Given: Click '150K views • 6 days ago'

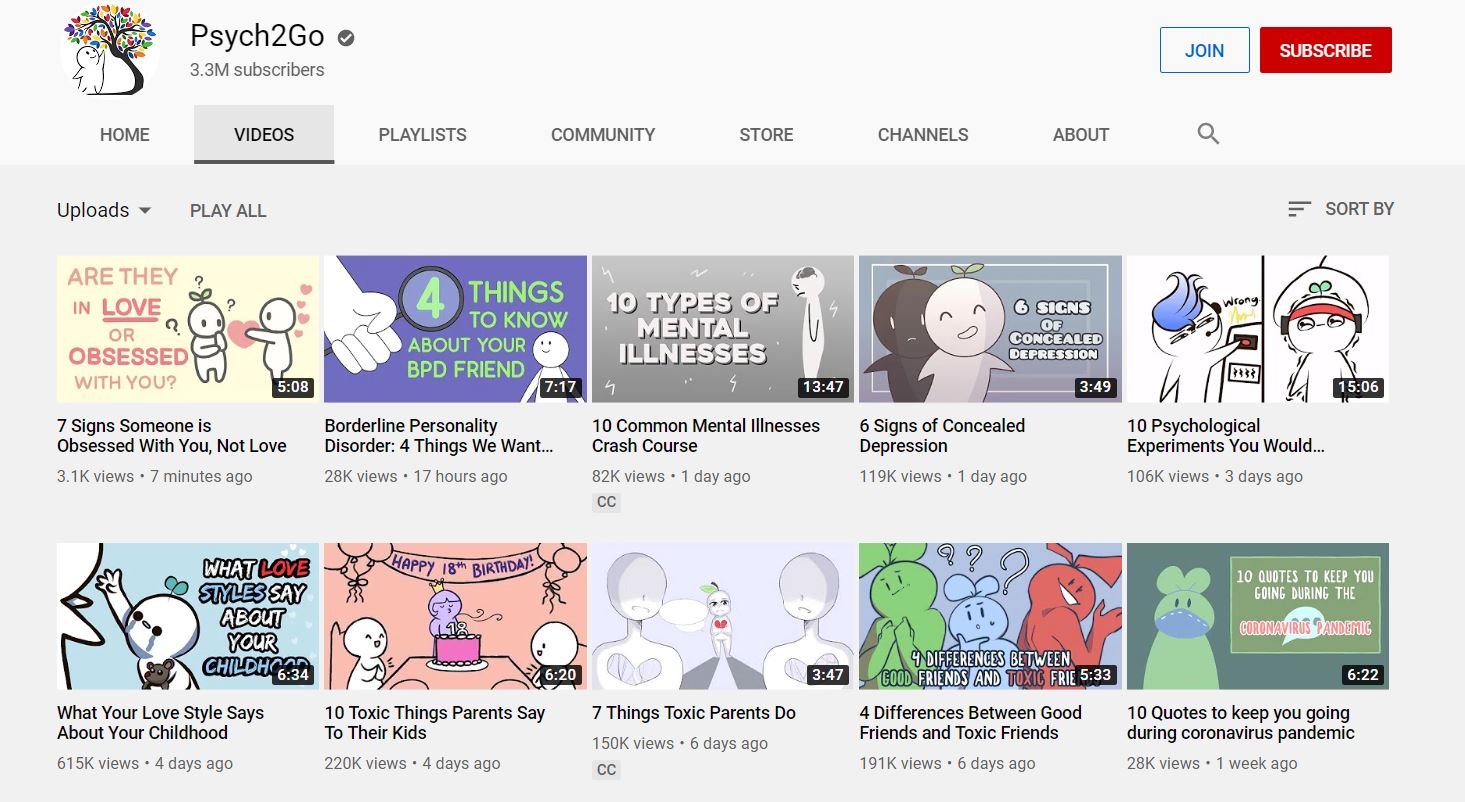Looking at the screenshot, I should point(680,744).
